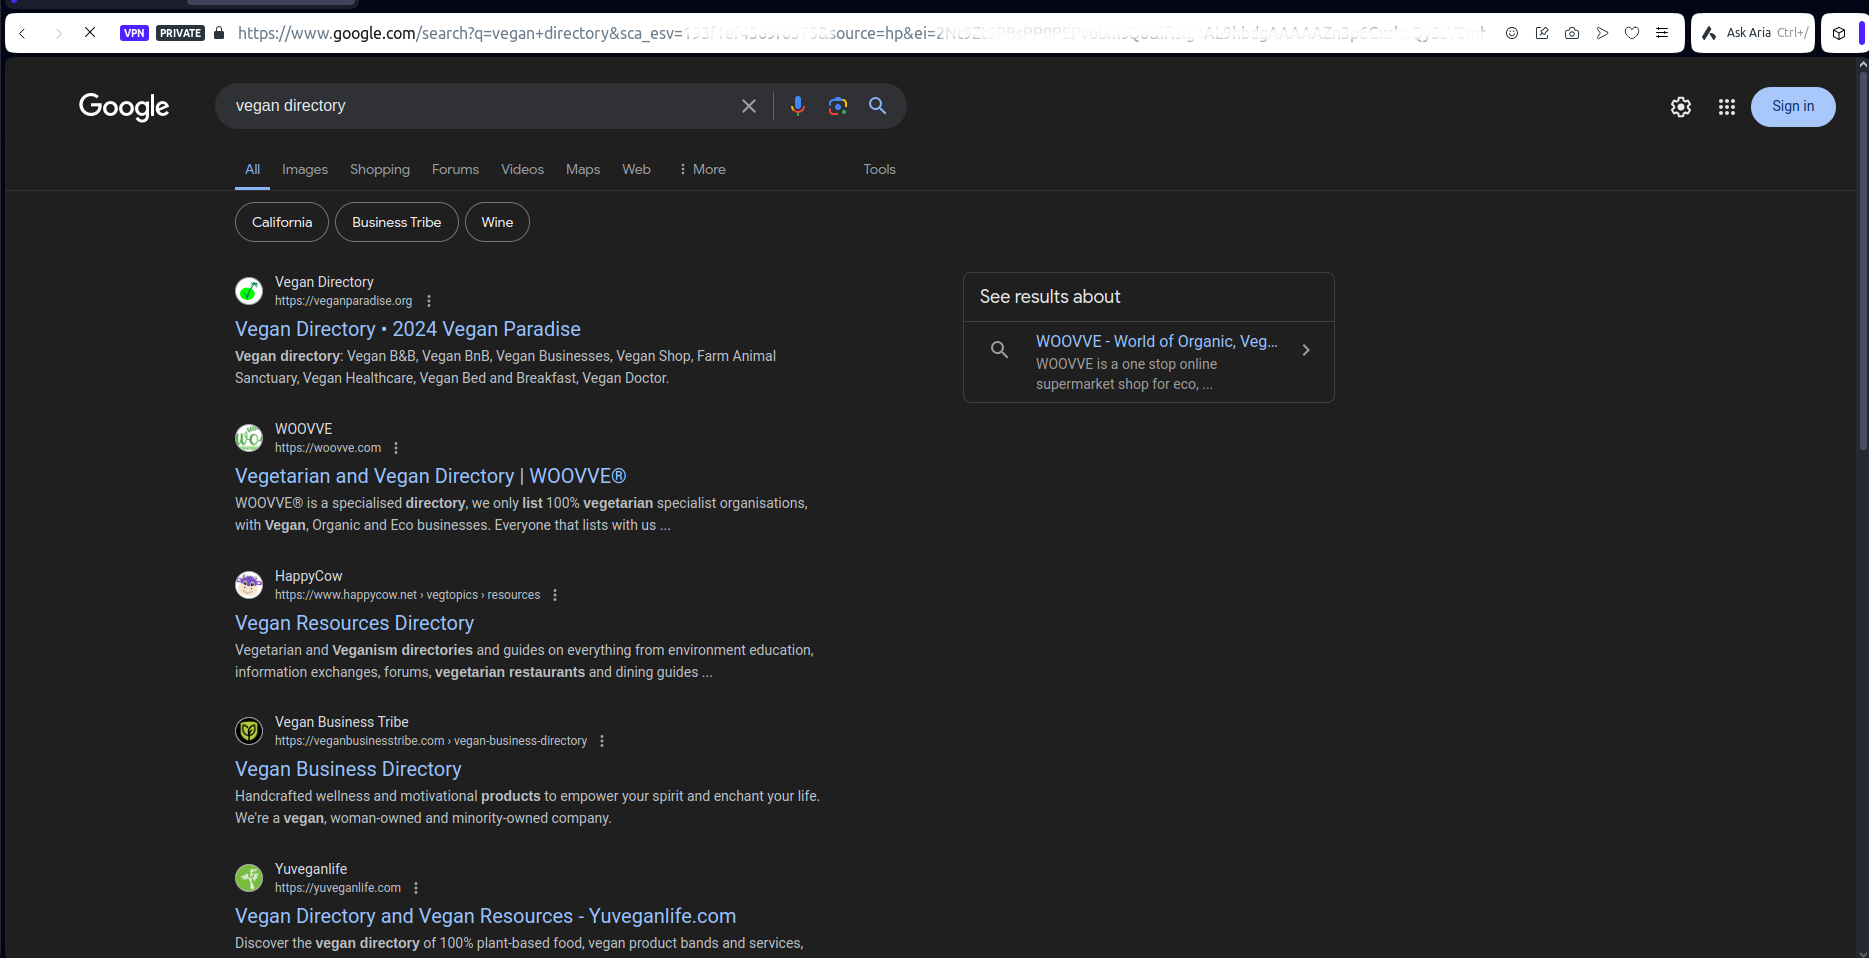Switch to the Videos tab
Image resolution: width=1869 pixels, height=958 pixels.
click(522, 169)
